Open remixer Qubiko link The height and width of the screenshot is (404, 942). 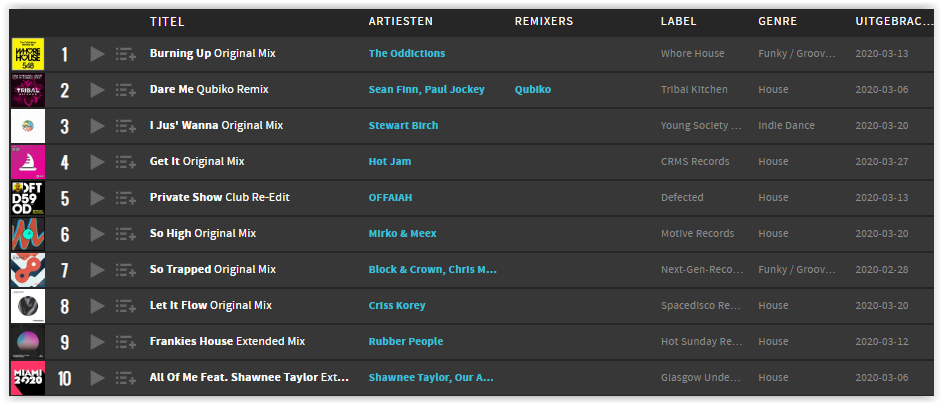coord(533,90)
